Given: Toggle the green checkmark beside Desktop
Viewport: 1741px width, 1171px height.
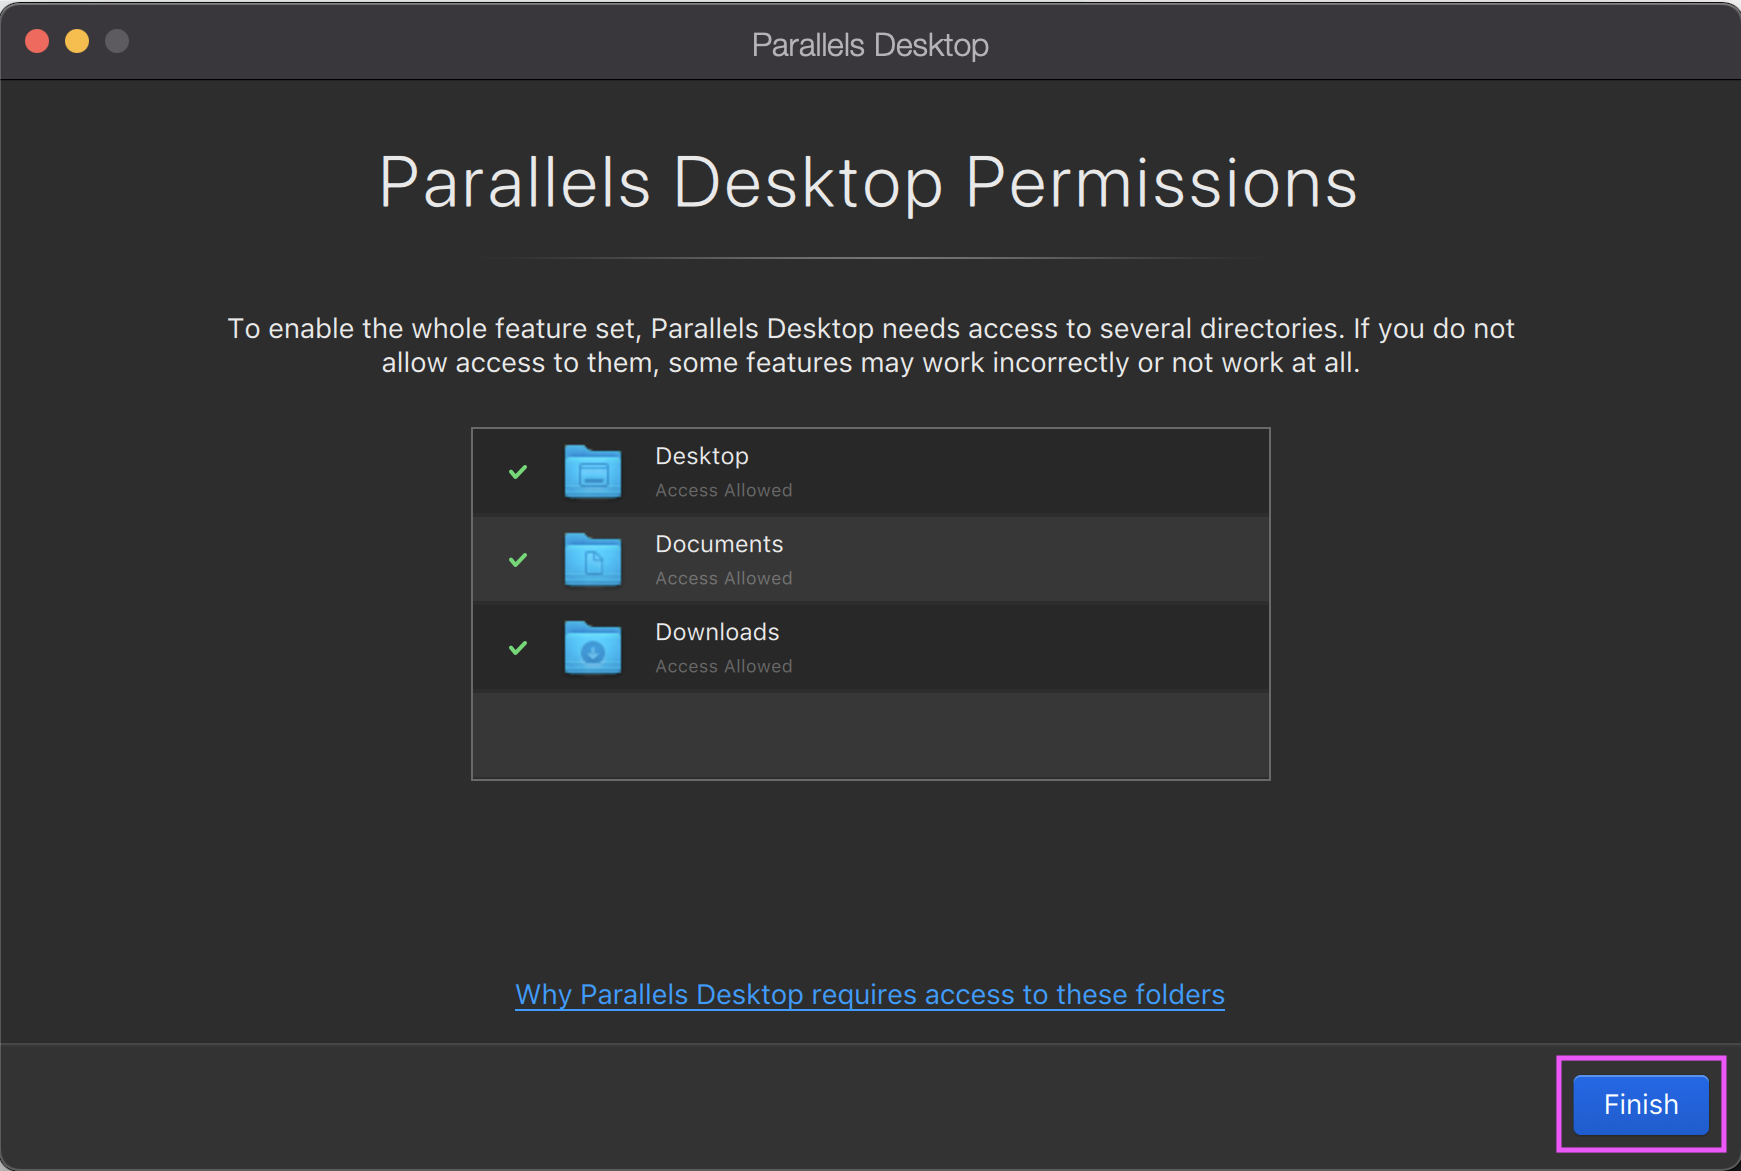Looking at the screenshot, I should click(x=517, y=471).
